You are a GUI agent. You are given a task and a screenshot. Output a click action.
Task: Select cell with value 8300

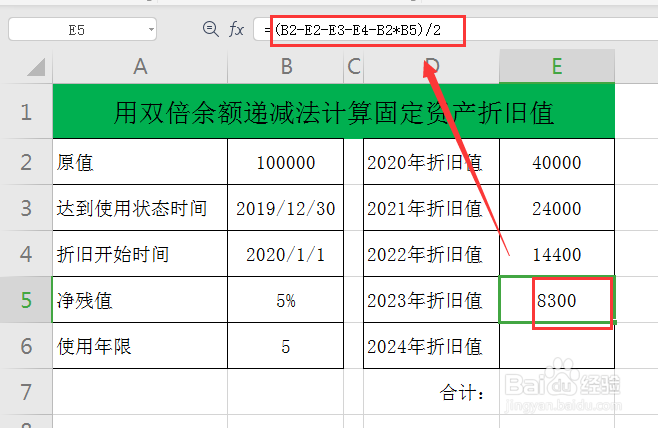pos(557,300)
